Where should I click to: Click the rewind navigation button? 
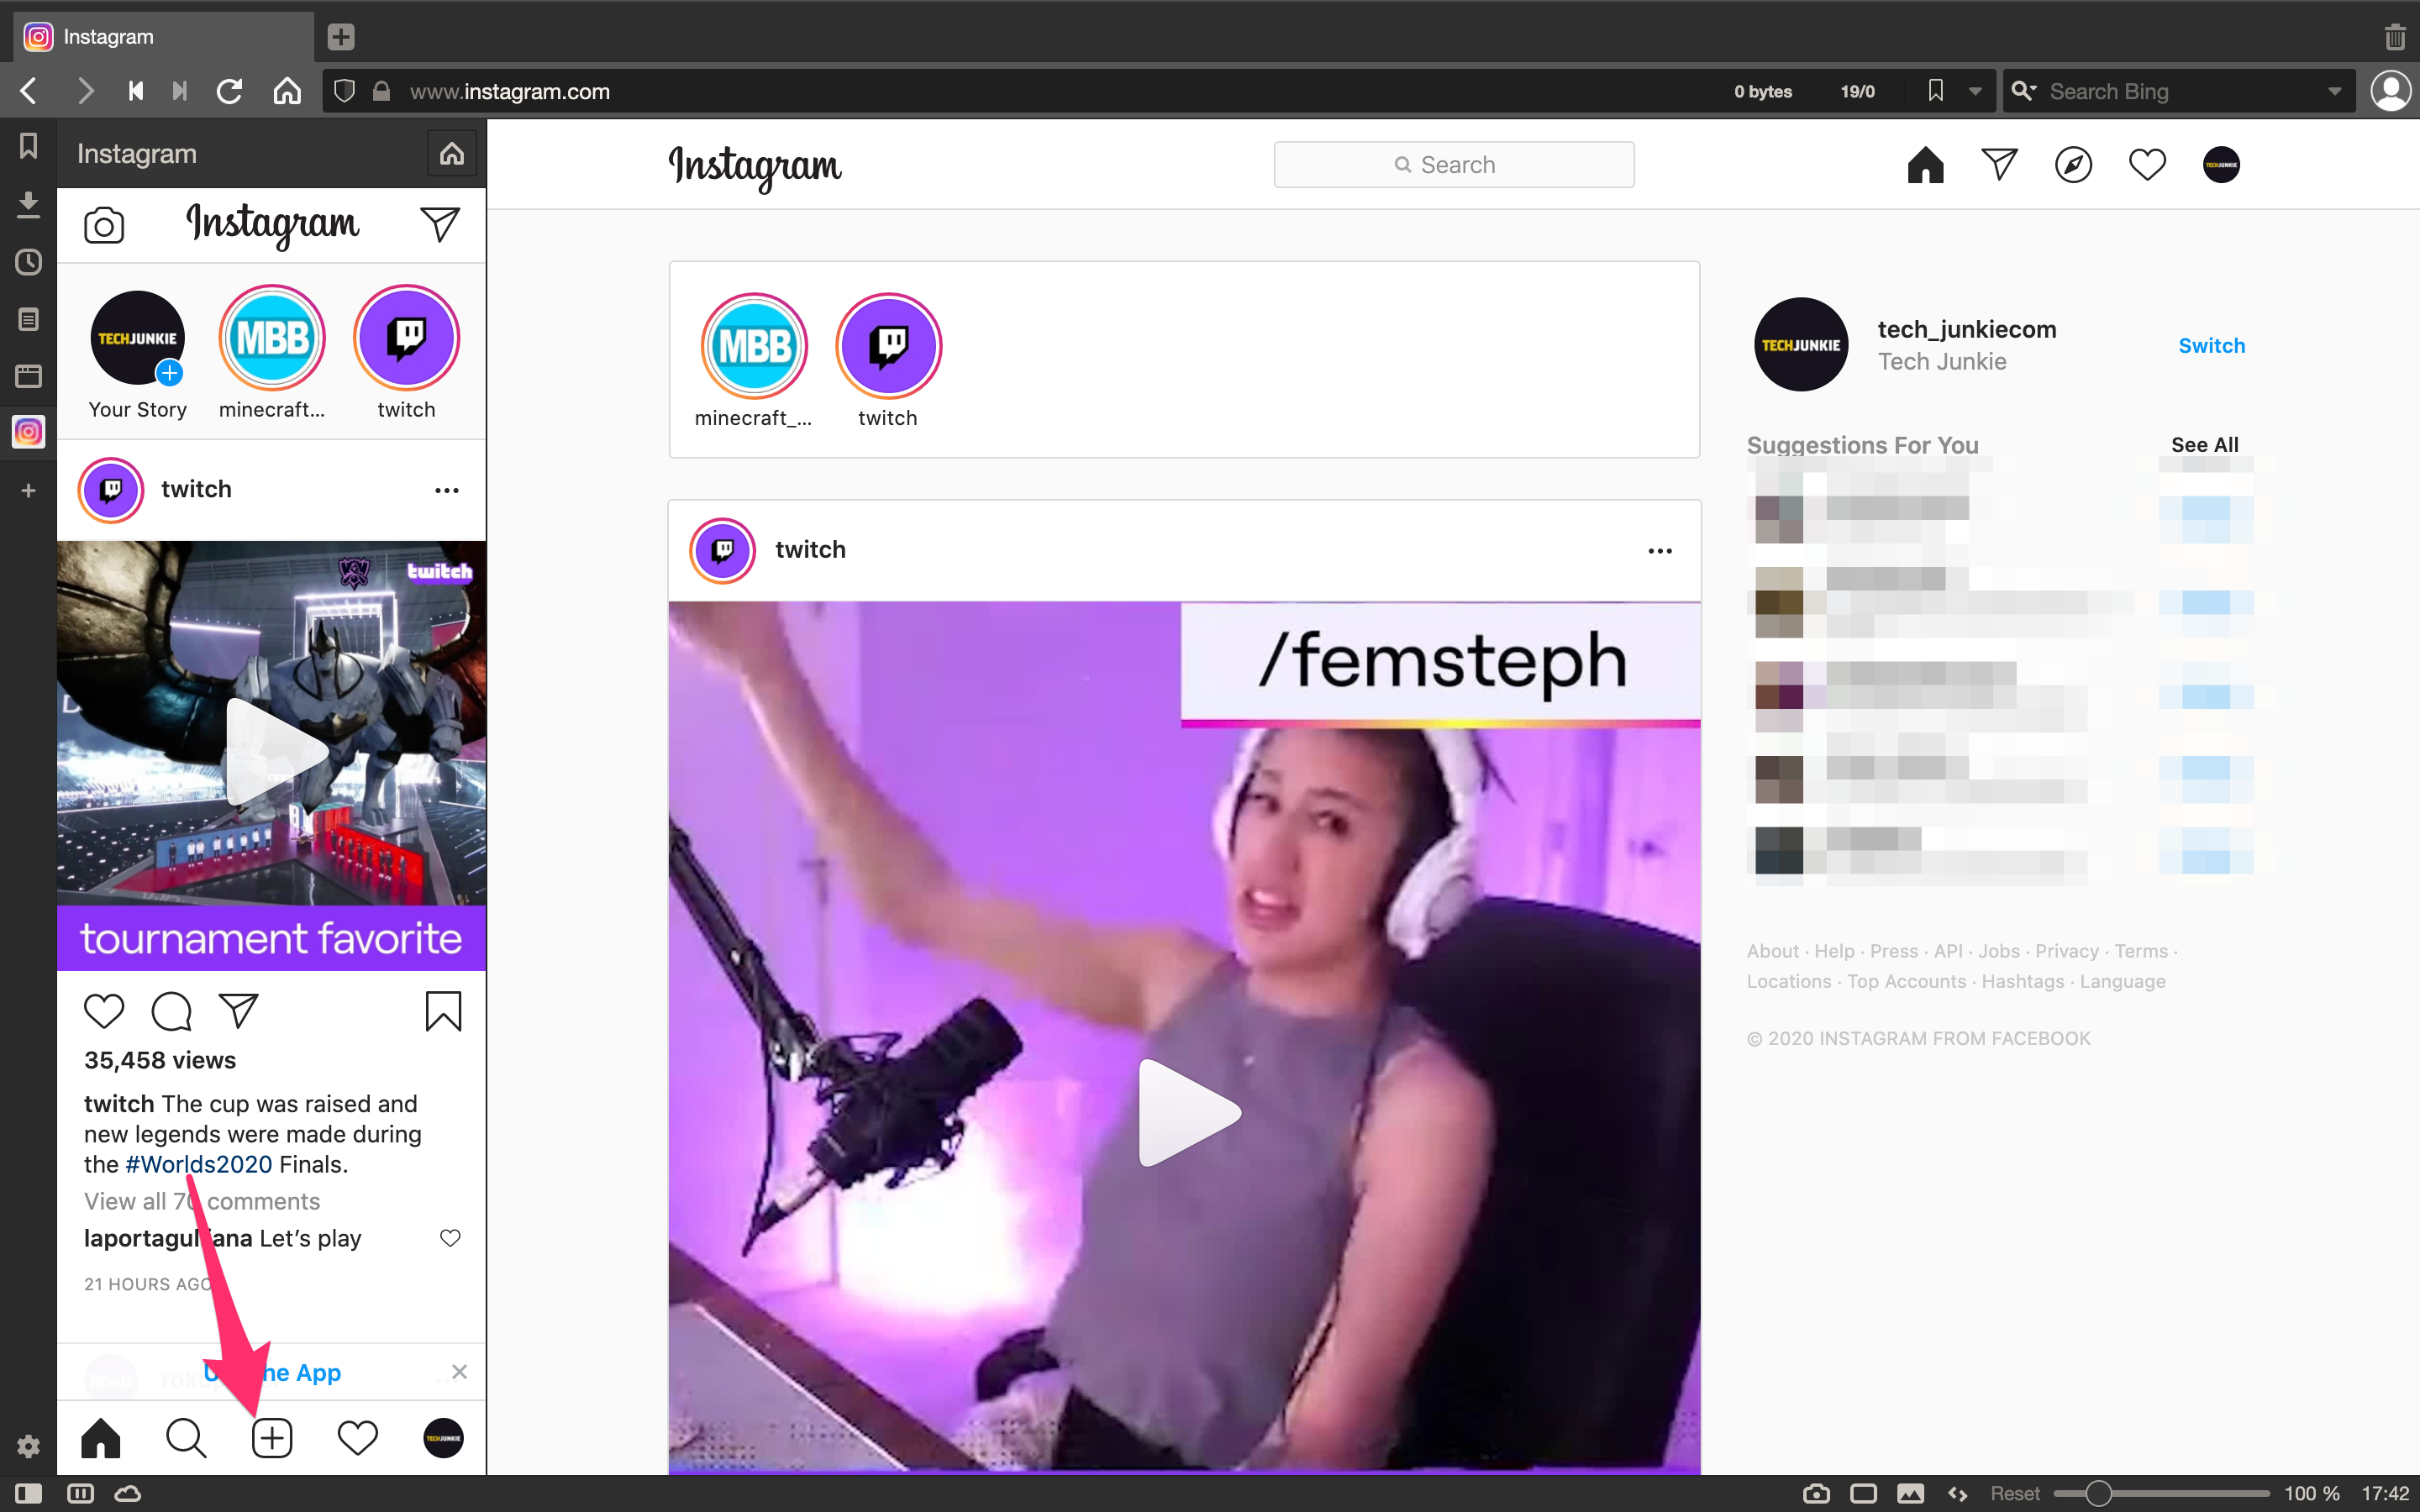tap(136, 91)
